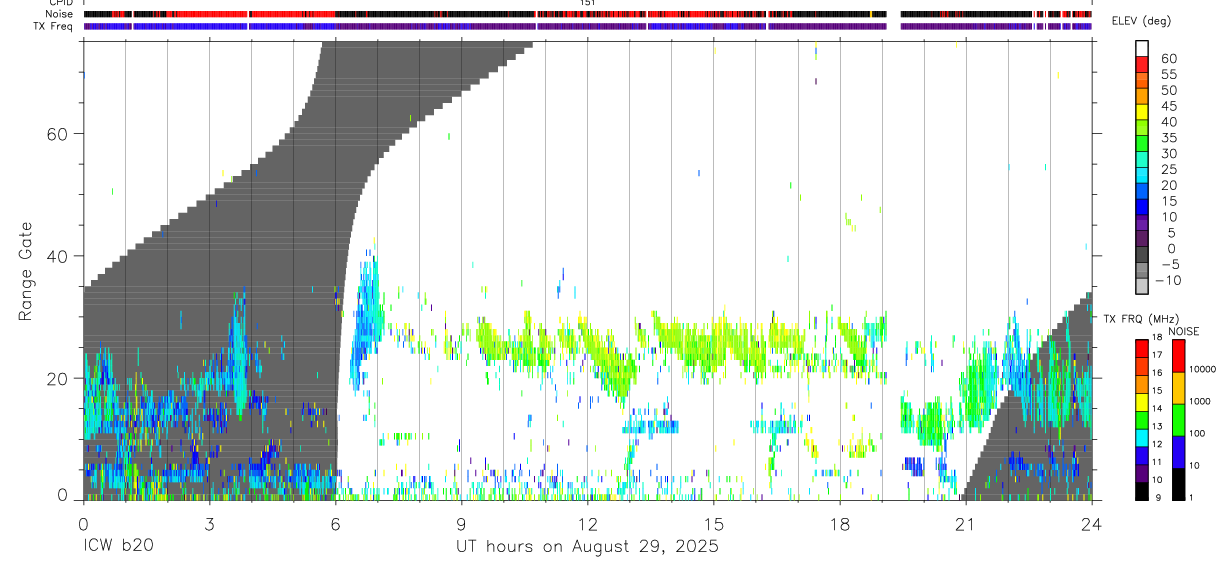Click x-axis tick label '18'
The width and height of the screenshot is (1228, 567).
(x=840, y=523)
